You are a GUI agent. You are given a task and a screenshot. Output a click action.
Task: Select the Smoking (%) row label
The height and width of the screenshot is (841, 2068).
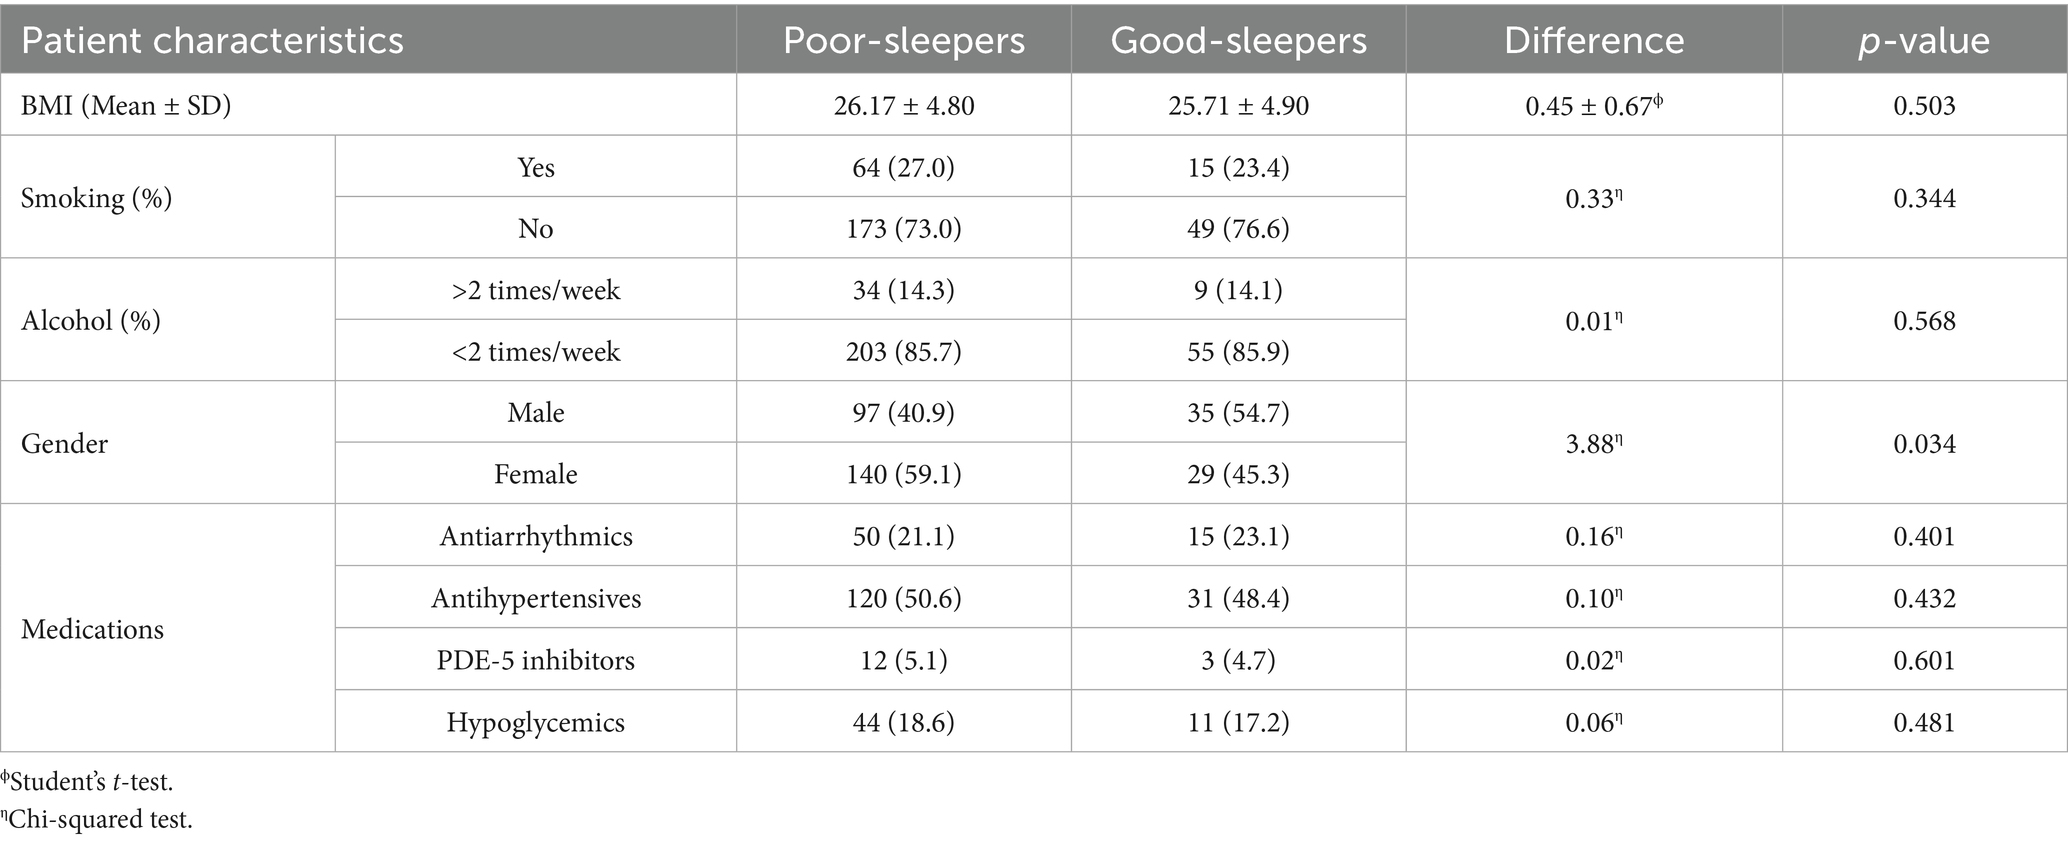pyautogui.click(x=96, y=198)
